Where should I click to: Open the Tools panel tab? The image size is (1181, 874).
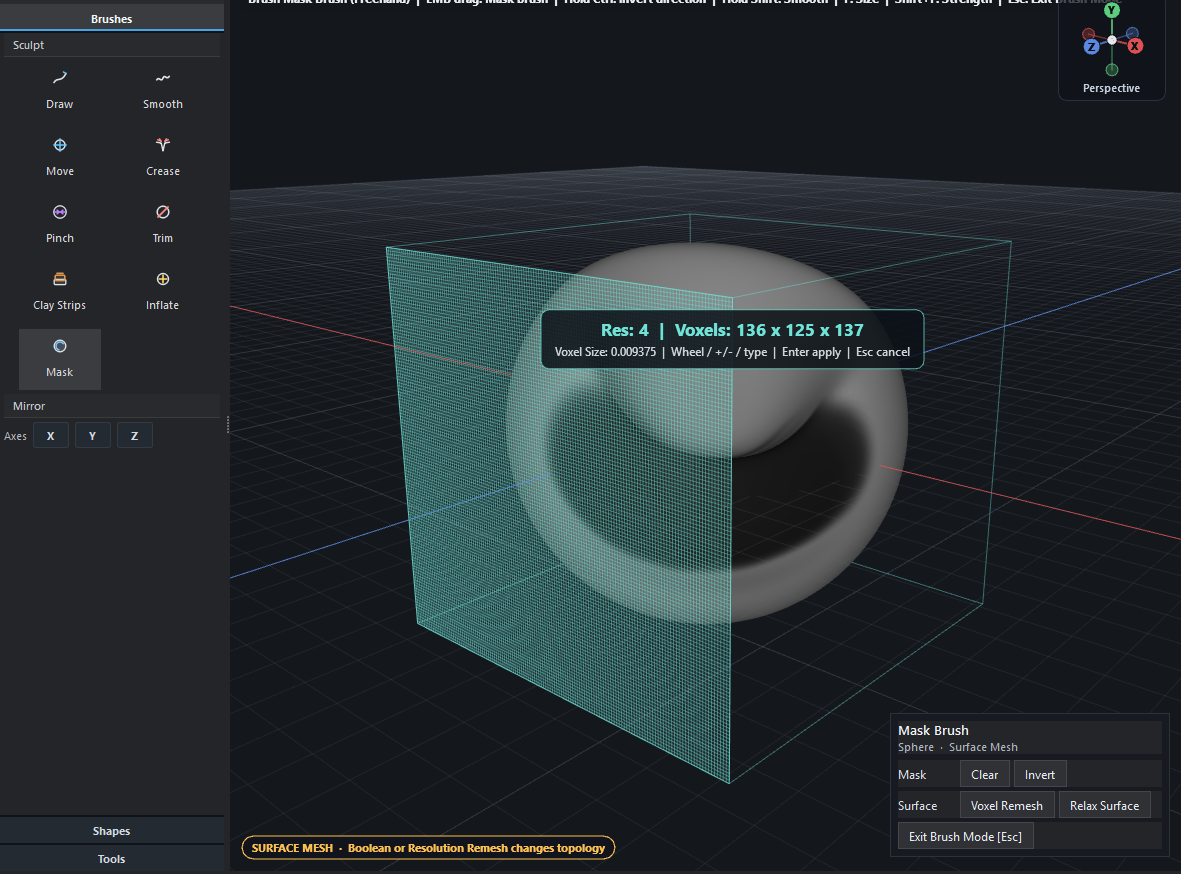tap(111, 859)
